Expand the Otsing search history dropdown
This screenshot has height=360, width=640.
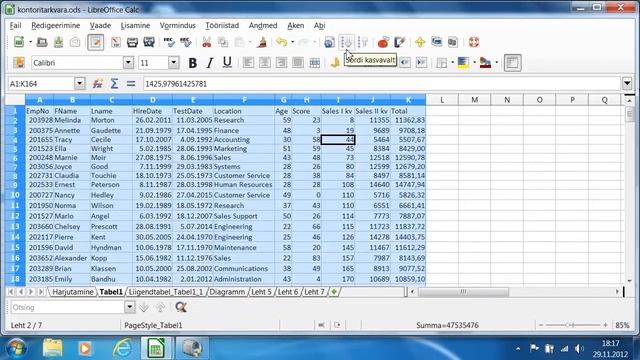(129, 307)
